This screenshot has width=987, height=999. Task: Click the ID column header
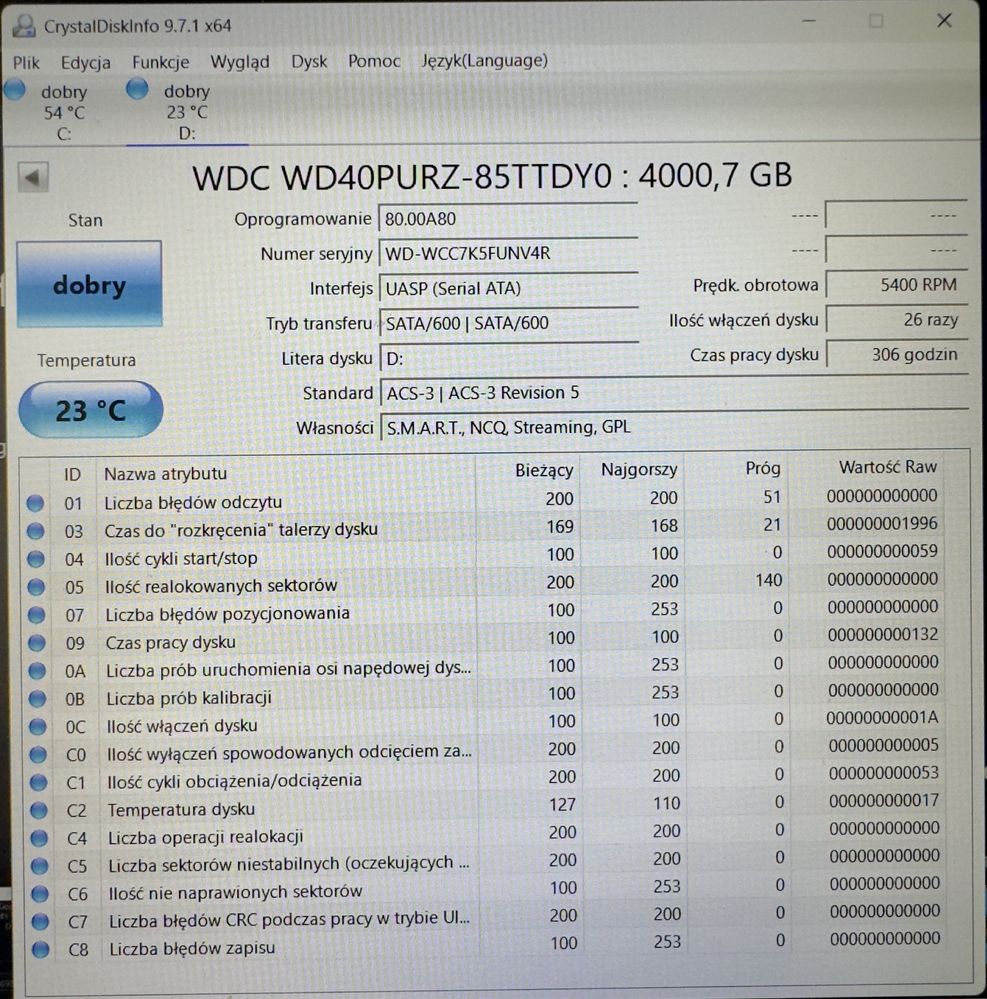pyautogui.click(x=73, y=474)
